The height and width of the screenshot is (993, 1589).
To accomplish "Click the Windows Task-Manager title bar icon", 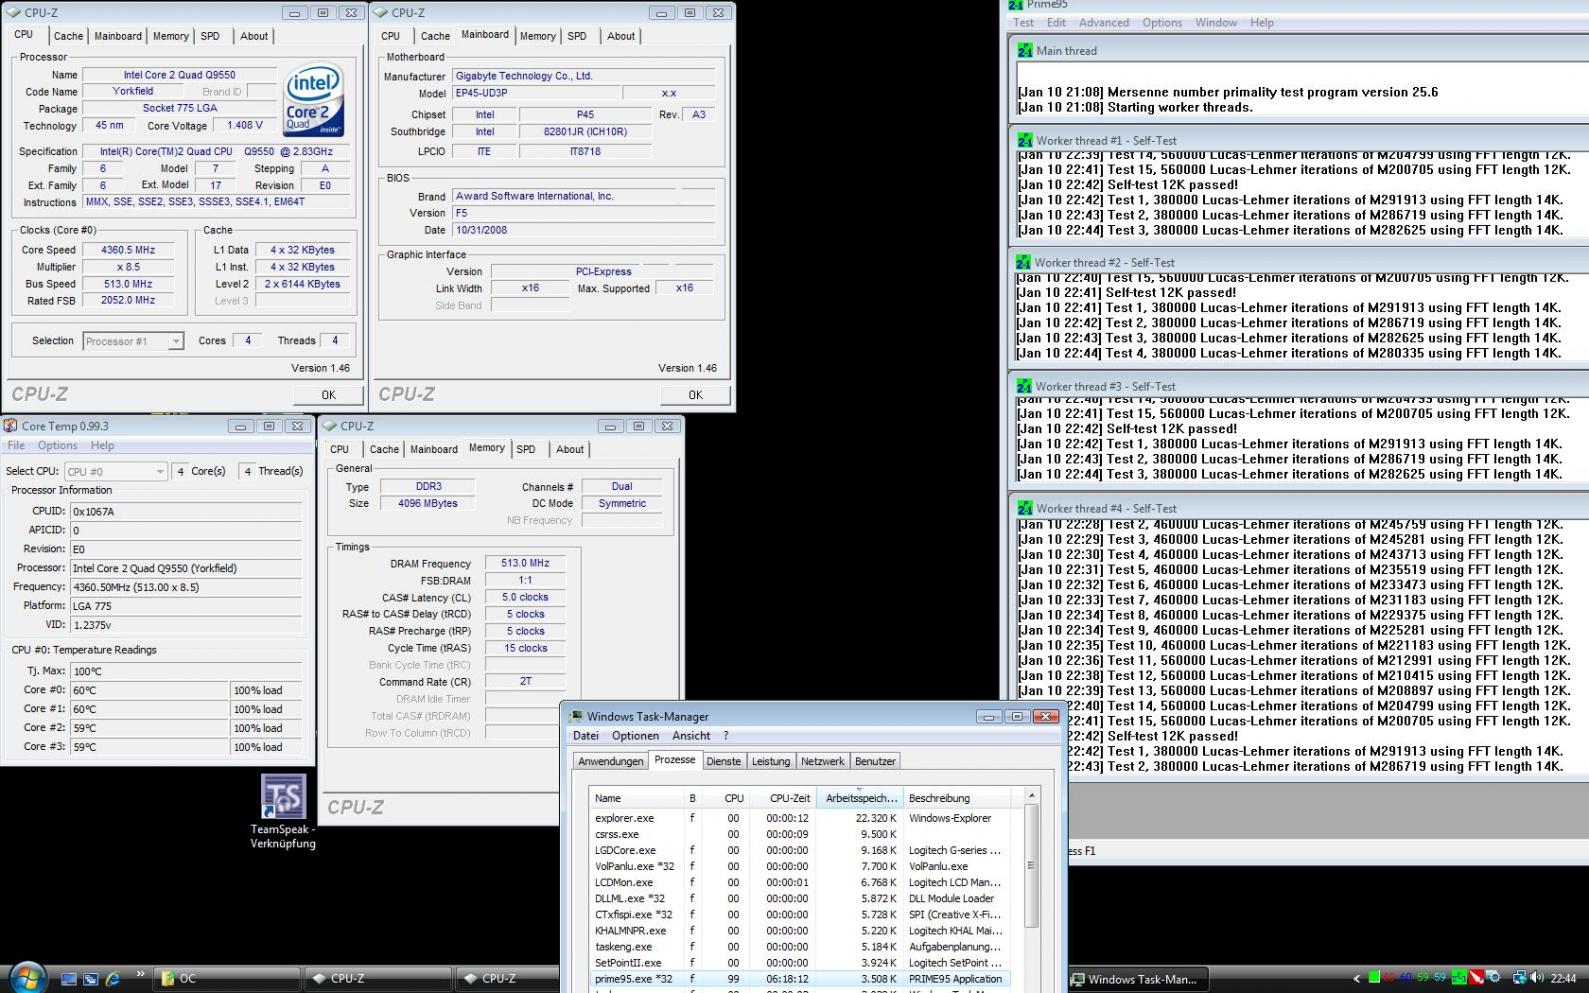I will click(576, 716).
